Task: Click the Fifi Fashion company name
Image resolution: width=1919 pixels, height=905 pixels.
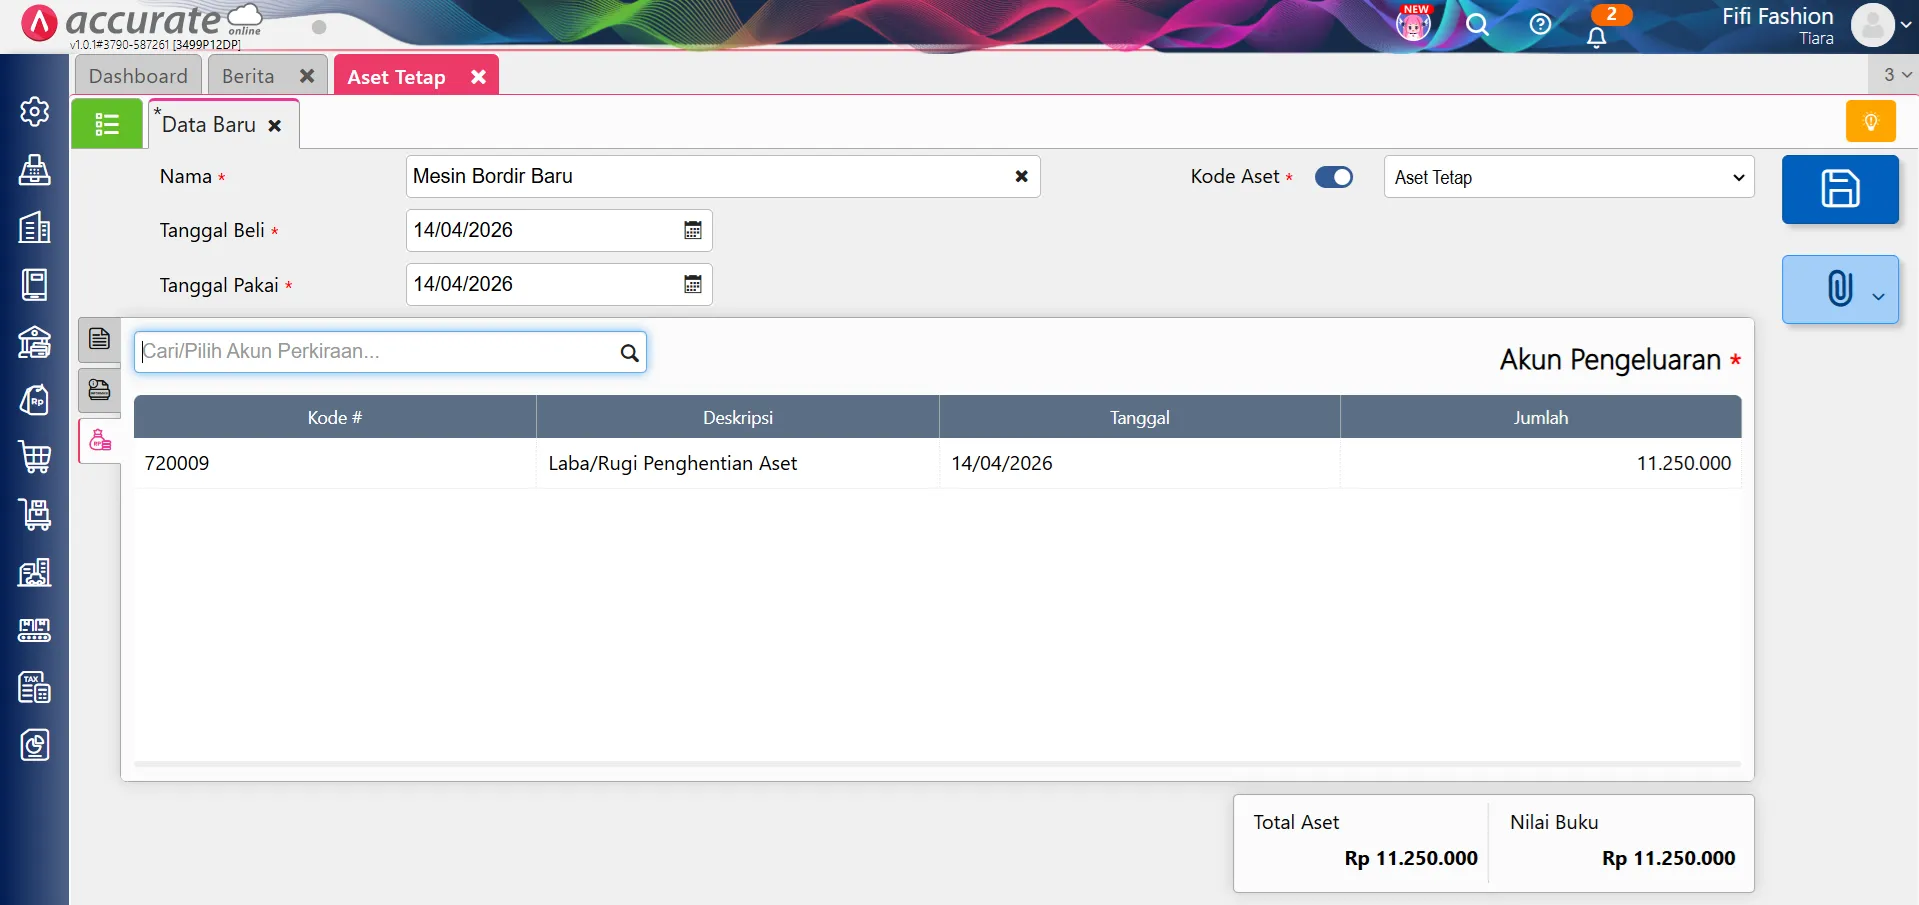Action: (1777, 16)
